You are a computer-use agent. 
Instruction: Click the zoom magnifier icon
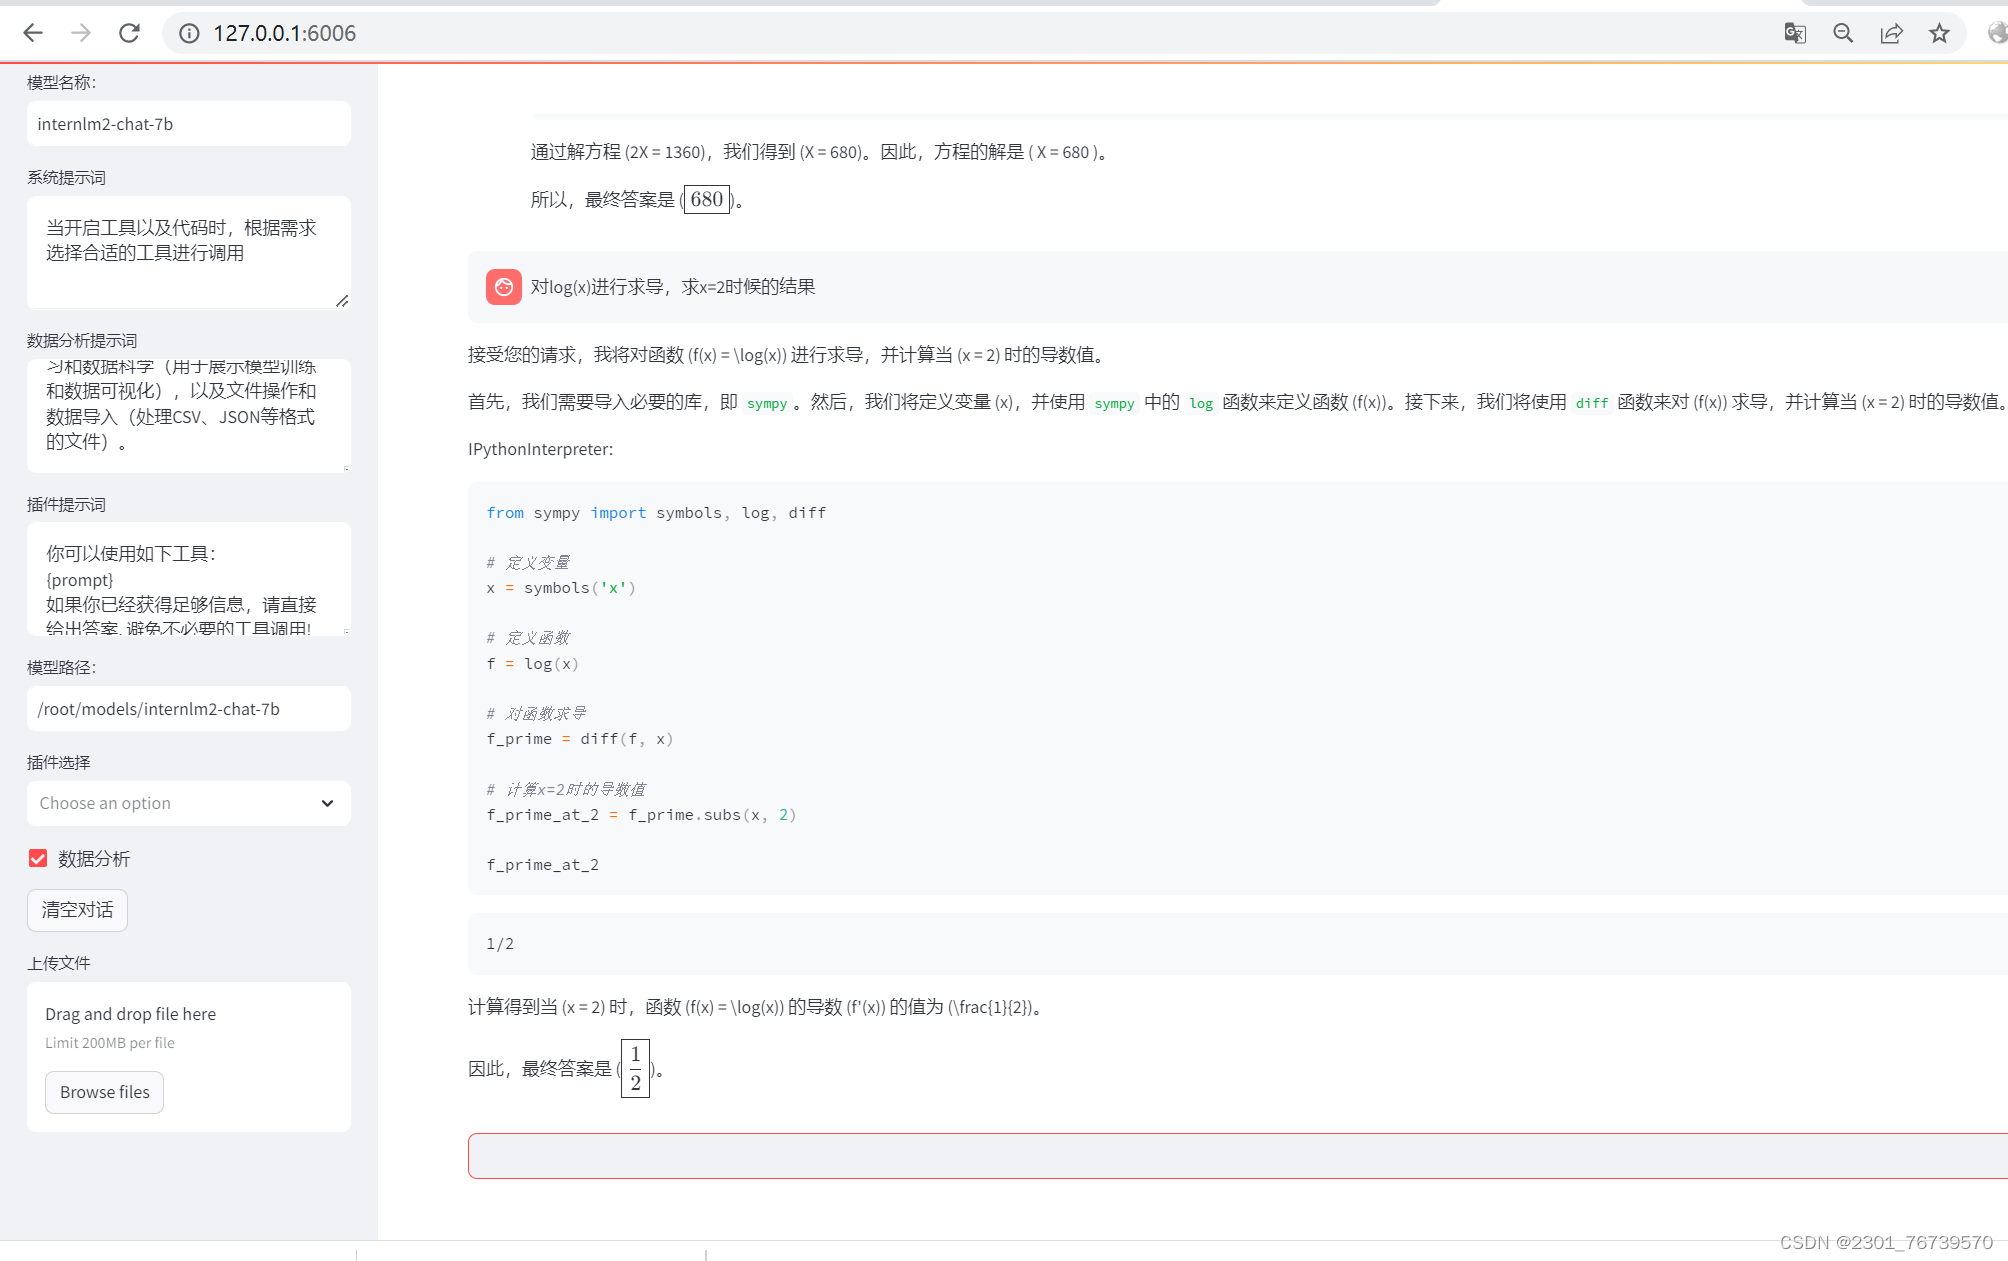(x=1843, y=33)
